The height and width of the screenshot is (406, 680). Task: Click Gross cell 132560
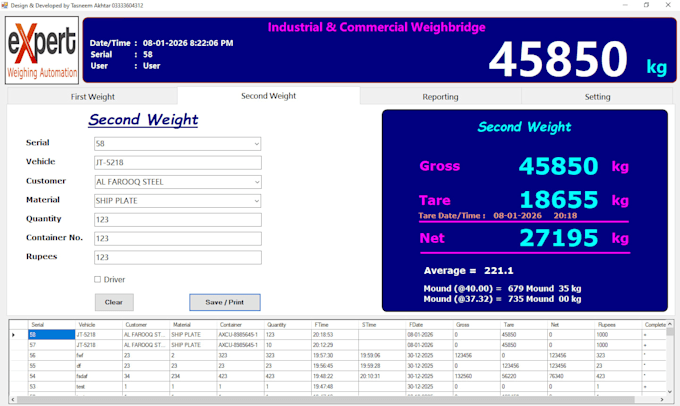[x=476, y=377]
